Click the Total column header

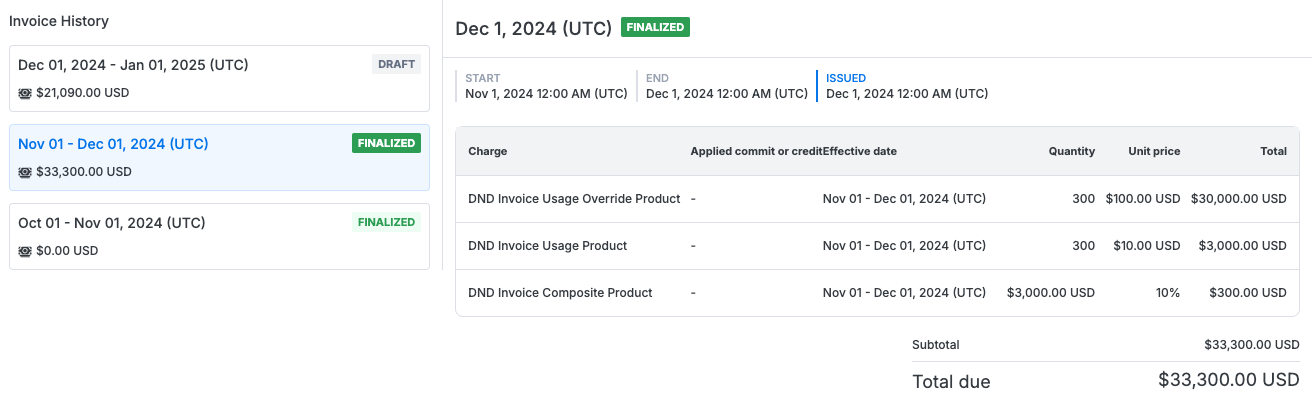(x=1272, y=151)
